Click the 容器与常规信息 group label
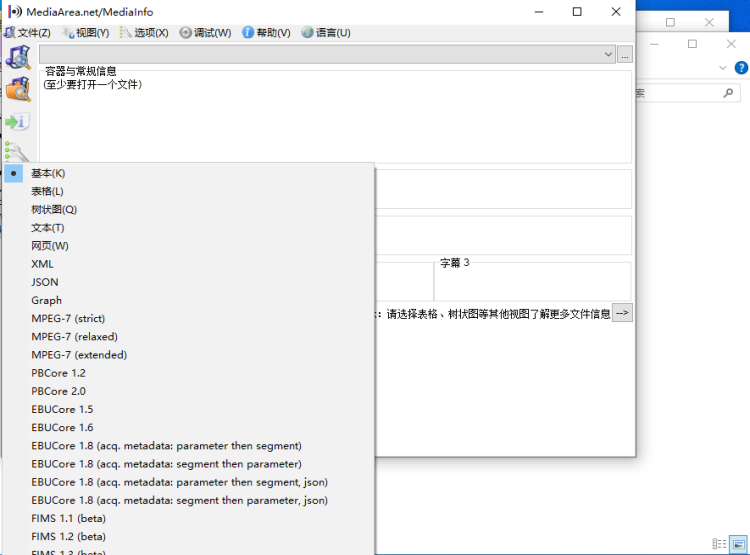The width and height of the screenshot is (750, 555). (80, 71)
